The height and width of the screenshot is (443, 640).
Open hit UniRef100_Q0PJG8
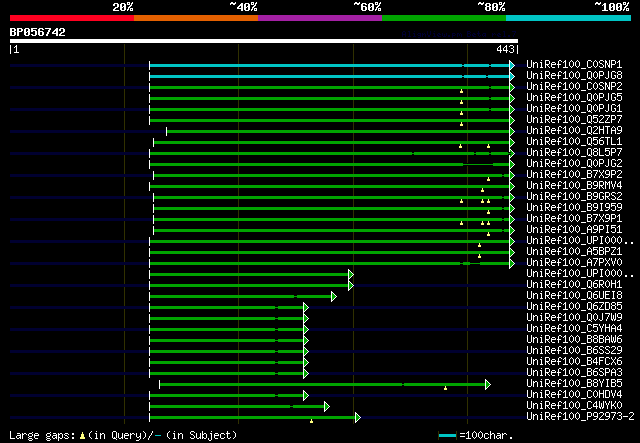point(574,76)
